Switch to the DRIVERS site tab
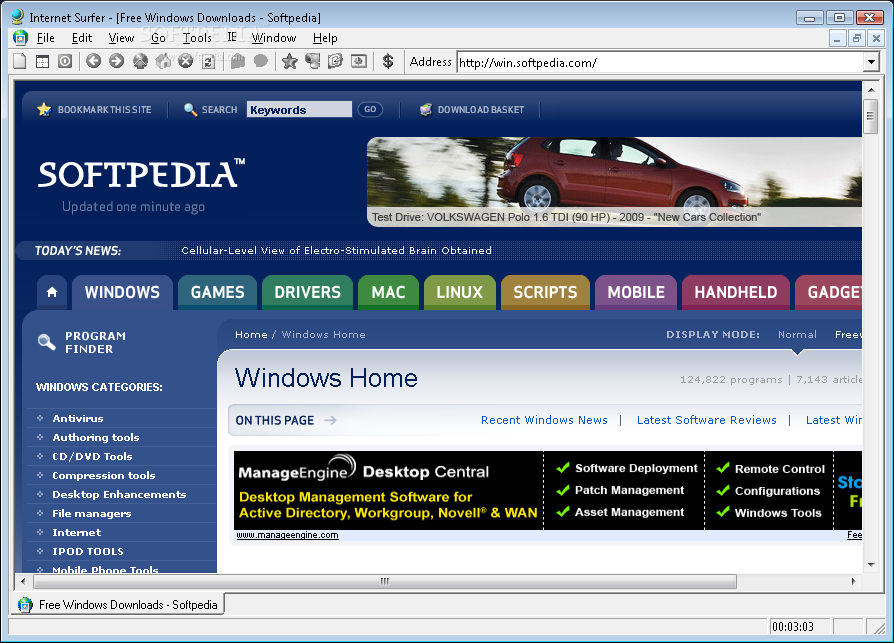Viewport: 894px width, 643px height. coord(307,292)
